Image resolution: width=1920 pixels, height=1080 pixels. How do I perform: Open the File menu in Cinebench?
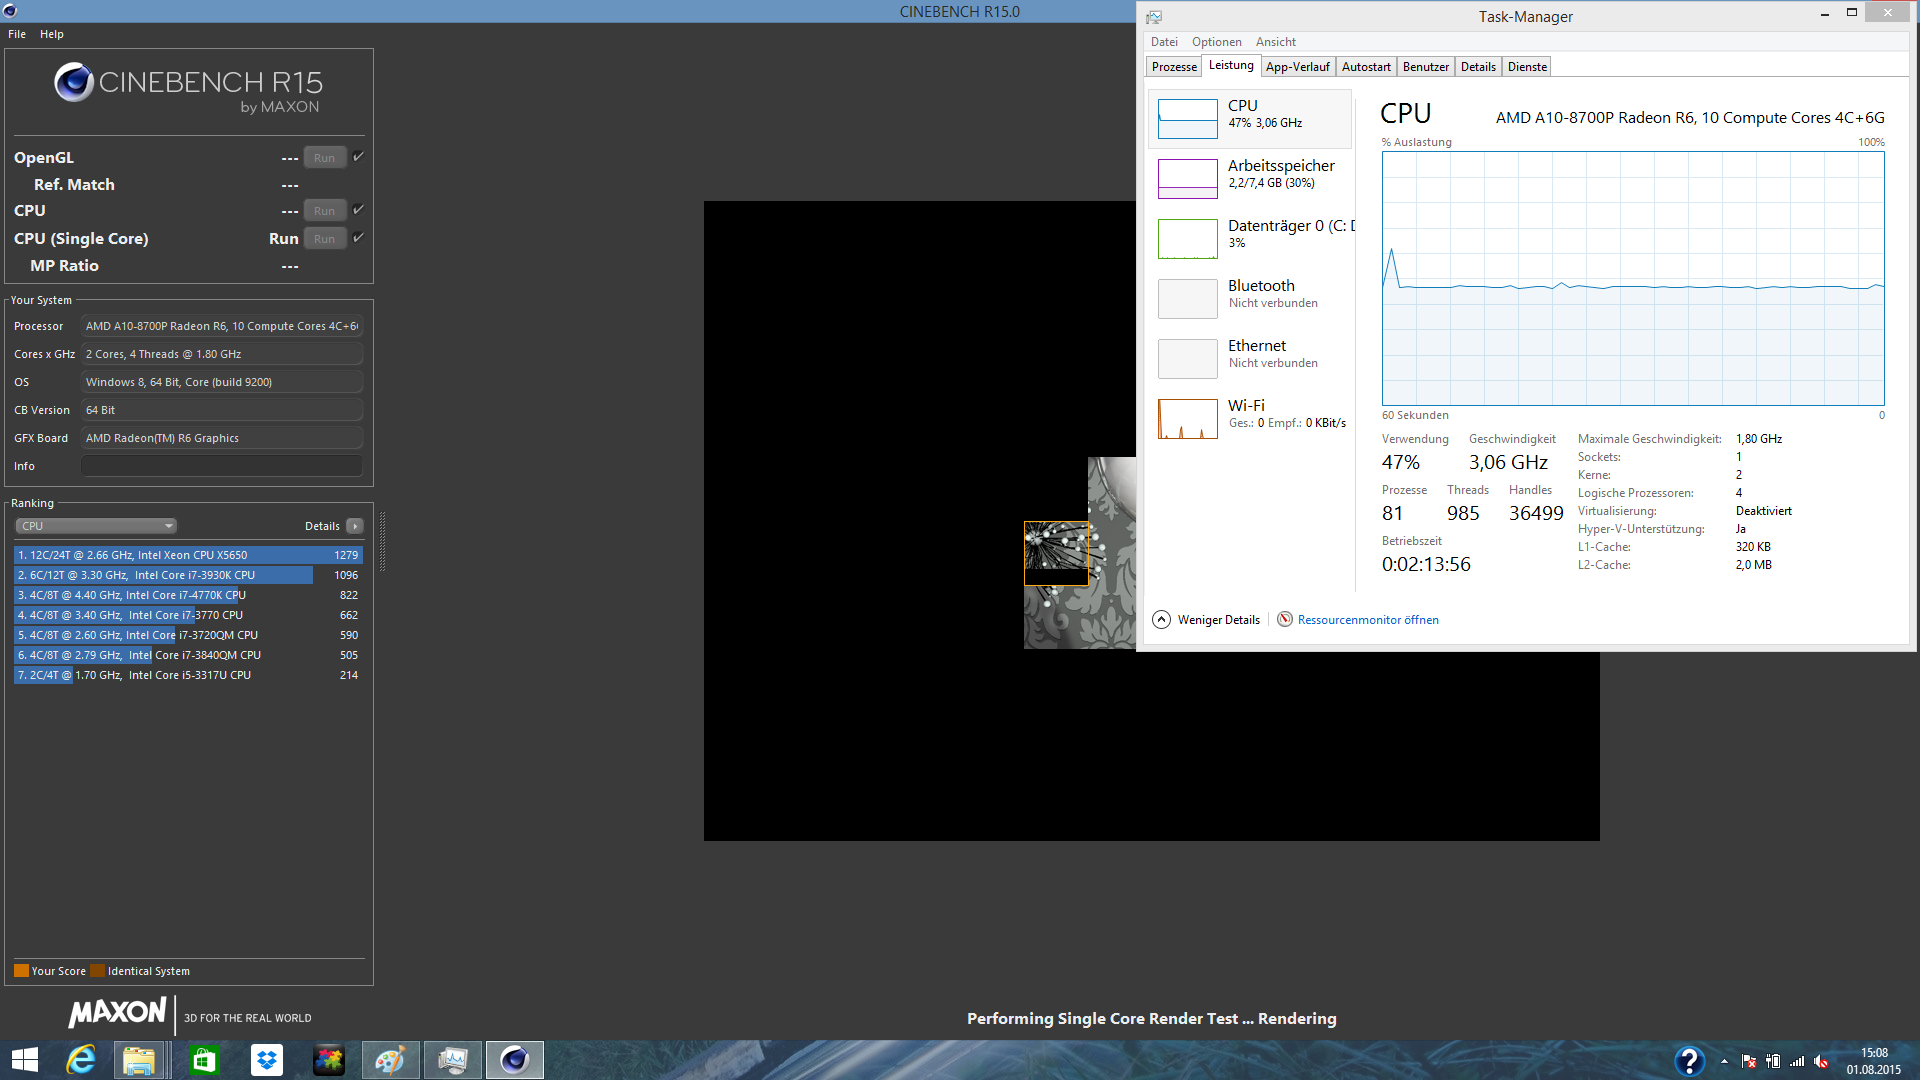(17, 34)
